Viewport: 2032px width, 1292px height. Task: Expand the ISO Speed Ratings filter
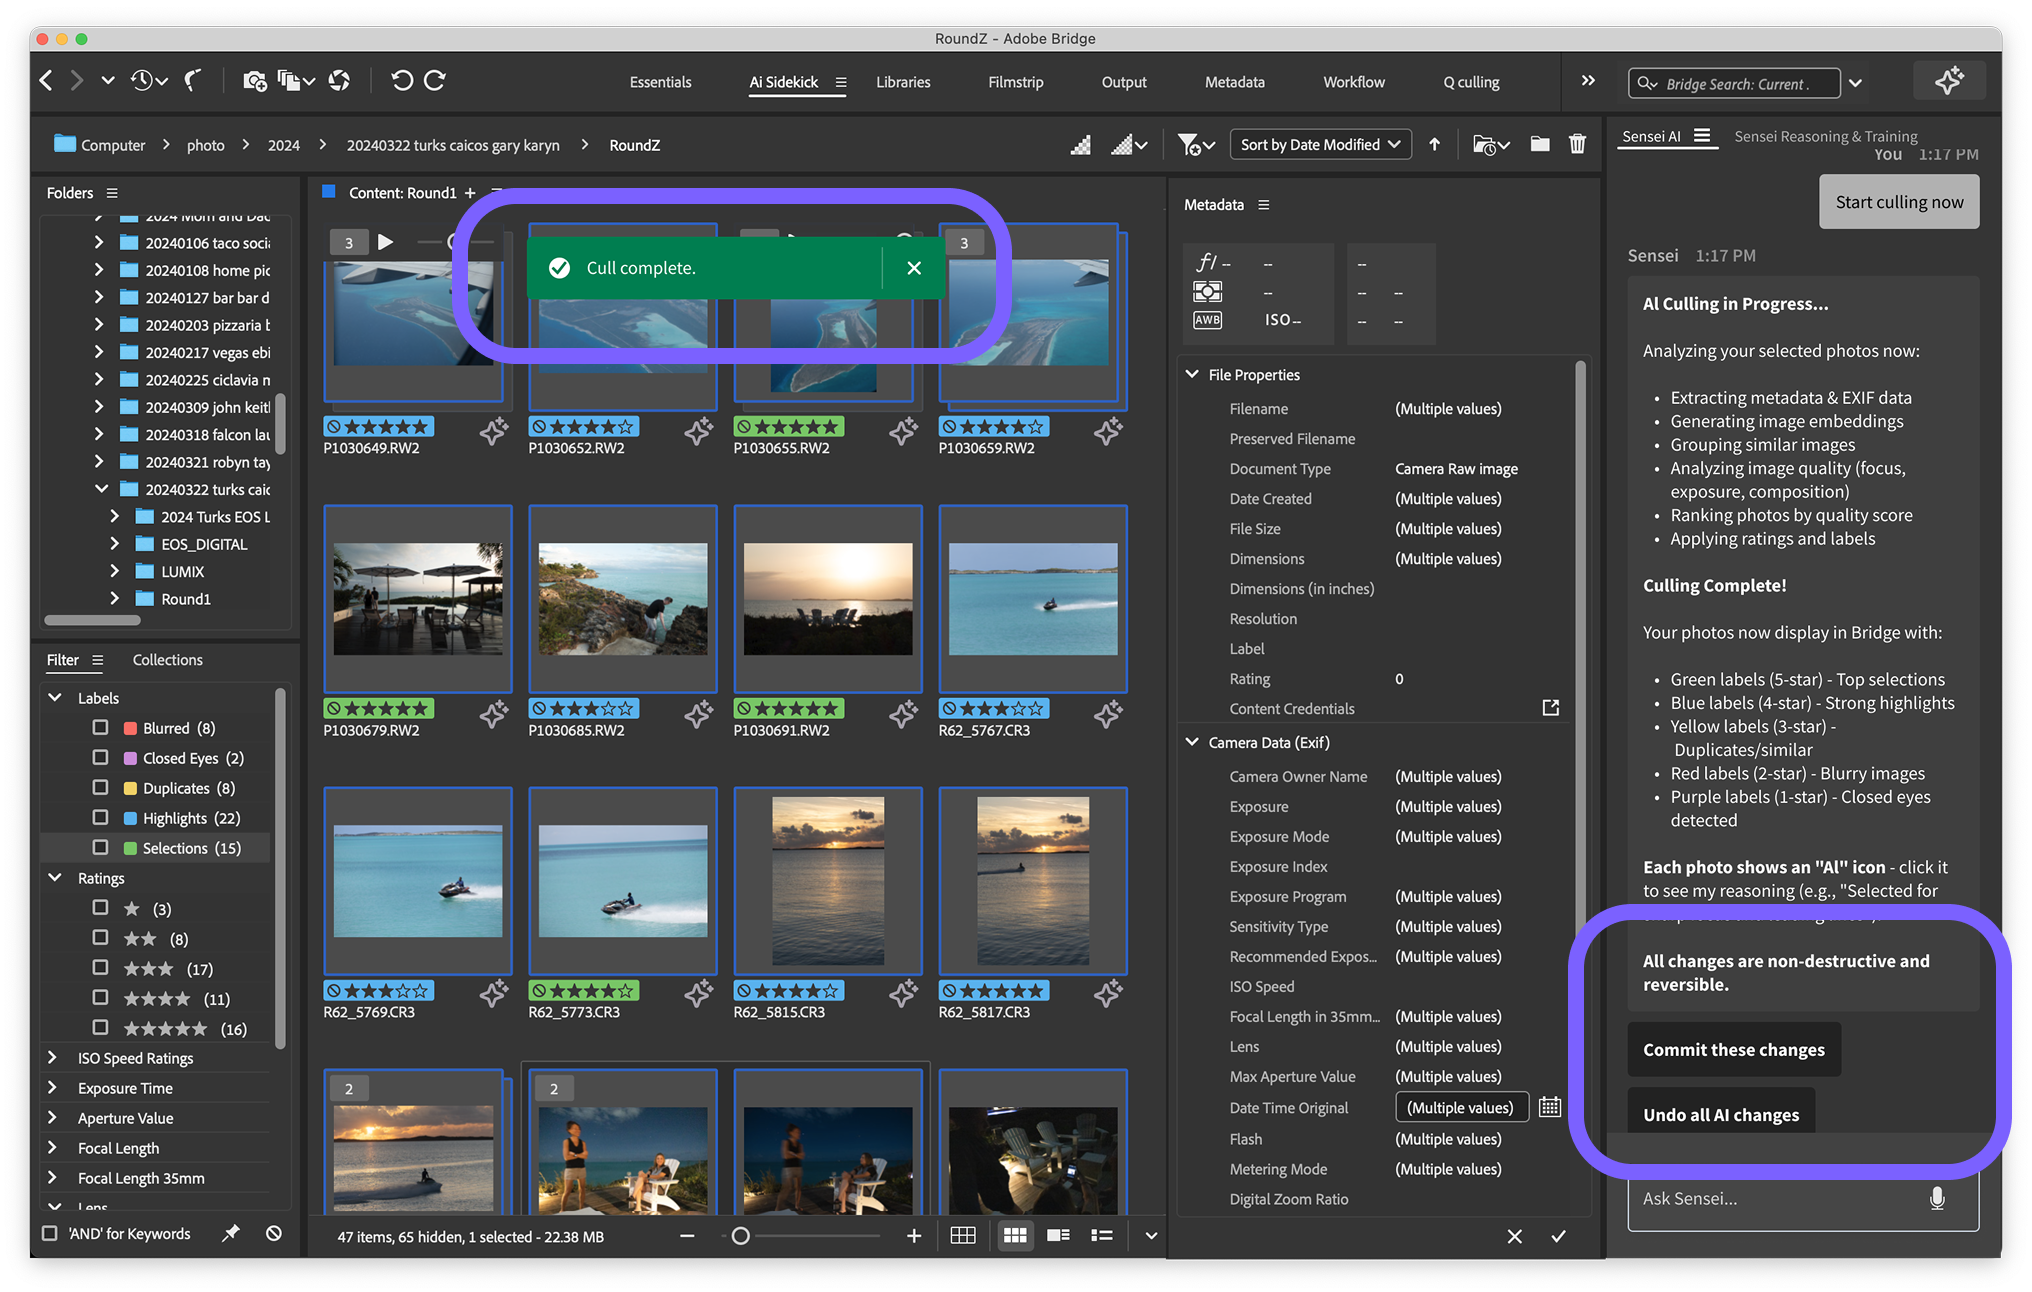click(x=53, y=1058)
